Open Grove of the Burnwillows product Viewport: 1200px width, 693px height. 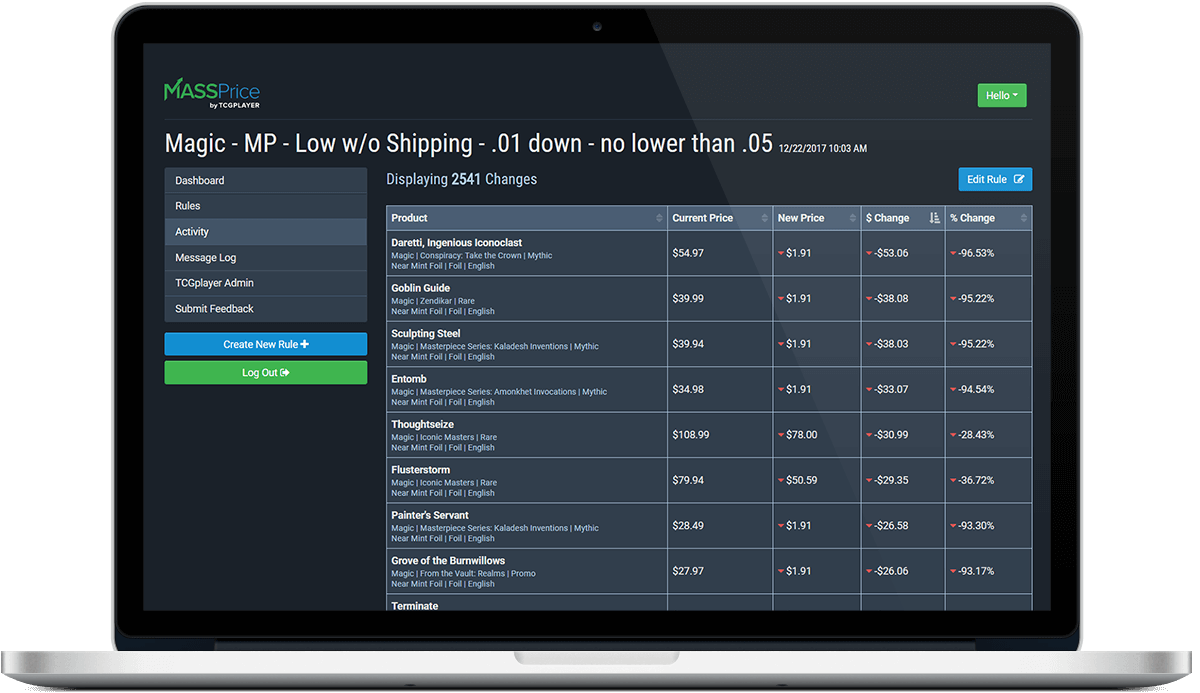[x=448, y=561]
